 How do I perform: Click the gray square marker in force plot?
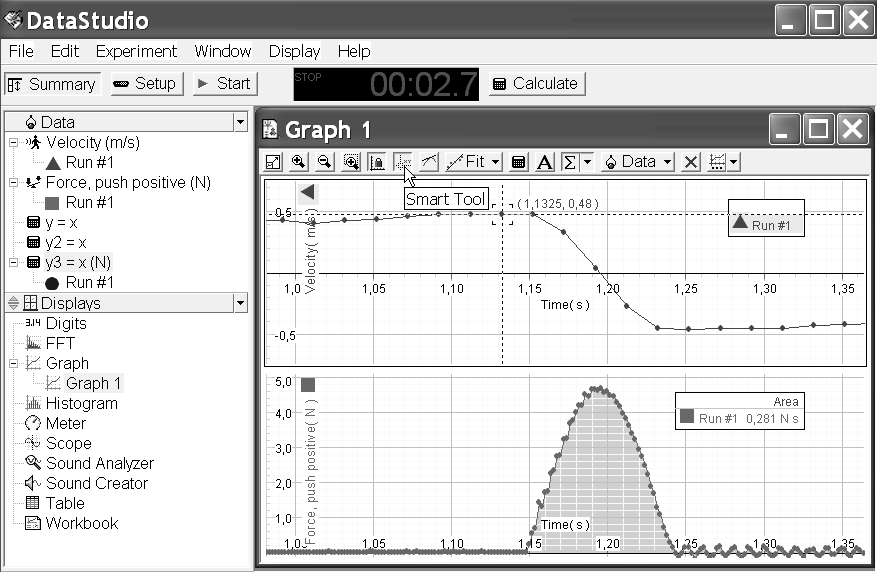click(x=308, y=385)
